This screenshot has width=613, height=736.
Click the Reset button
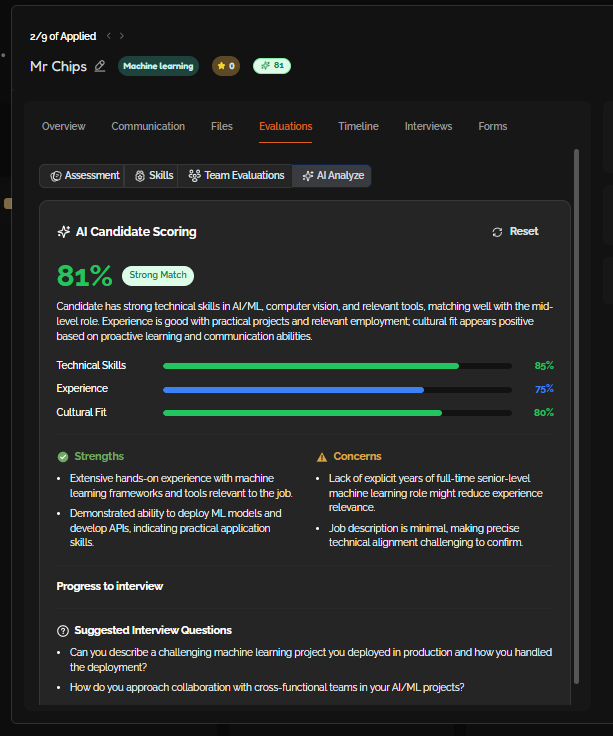515,231
